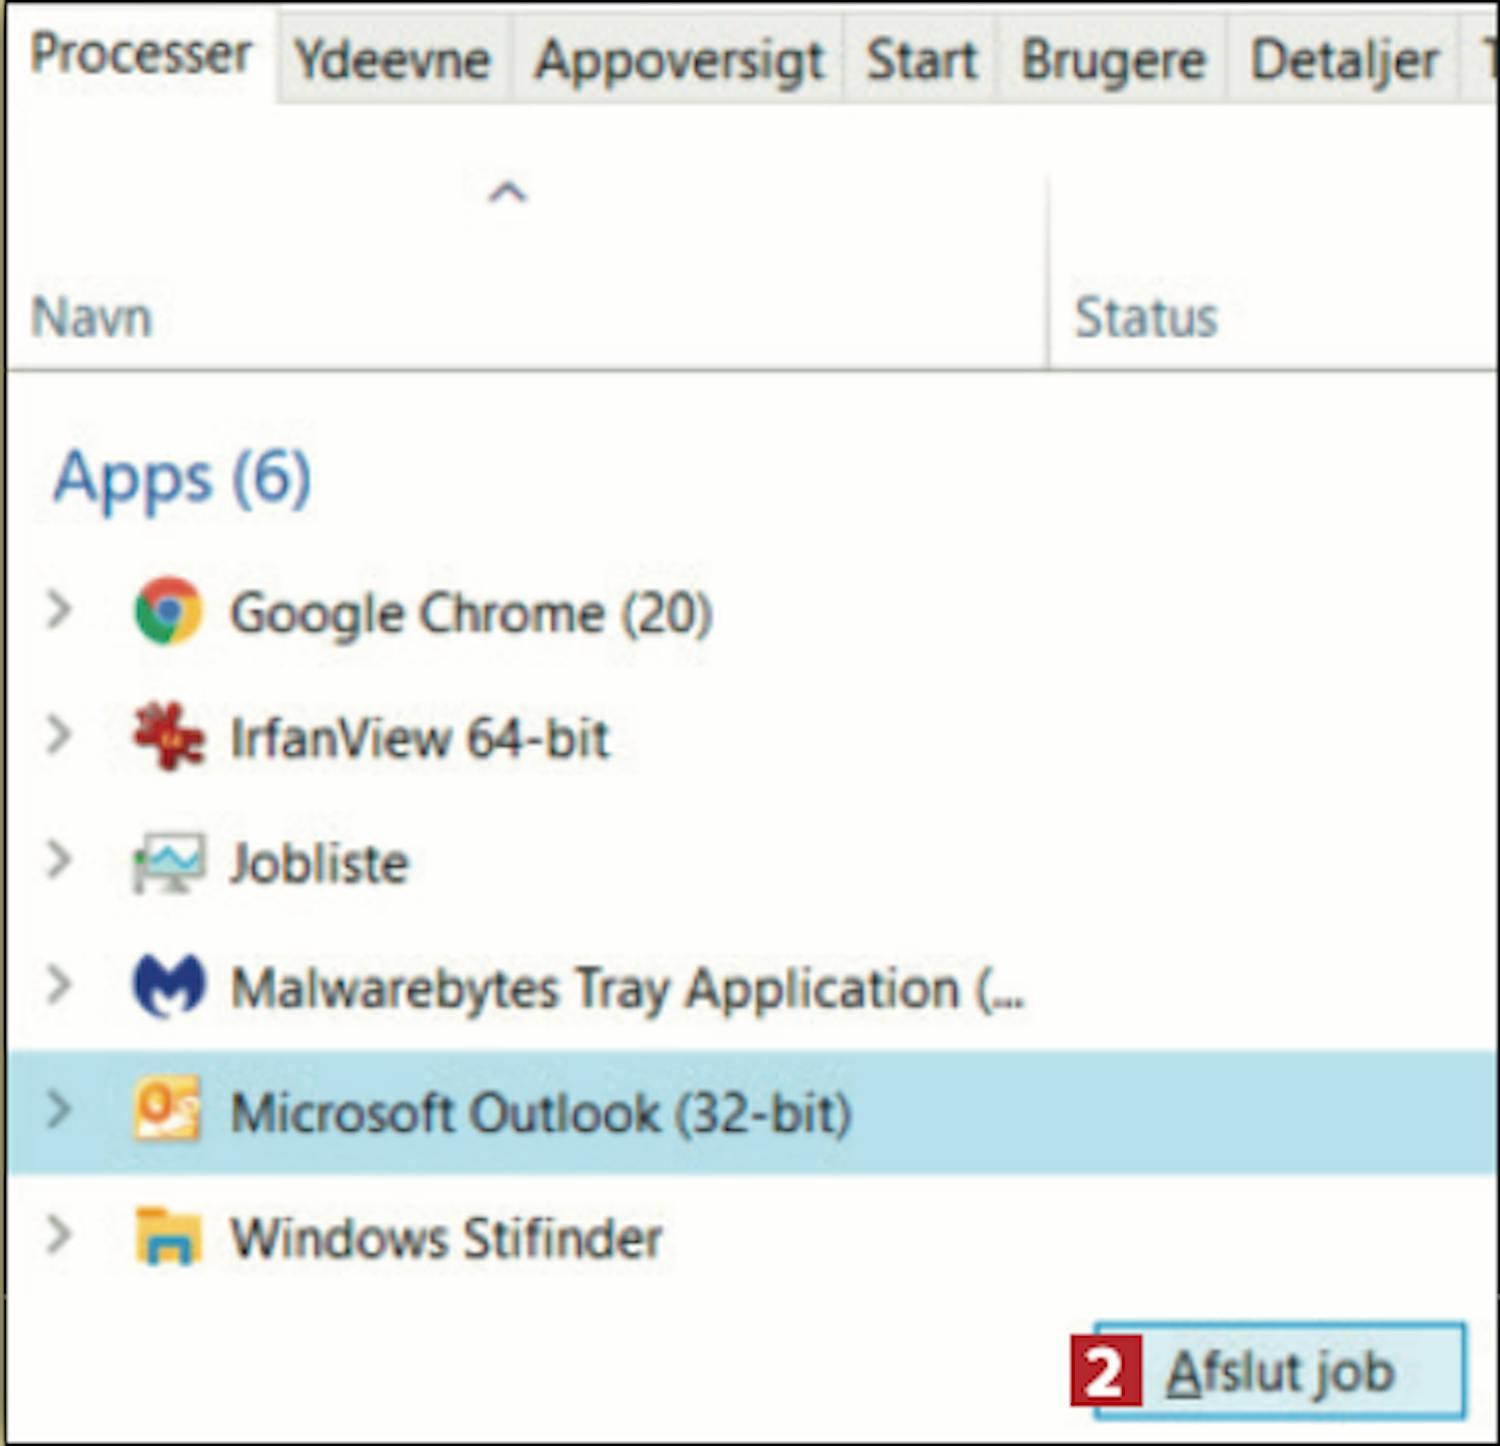Click the Google Chrome app icon
Screen dimensions: 1500x1446
coord(168,611)
